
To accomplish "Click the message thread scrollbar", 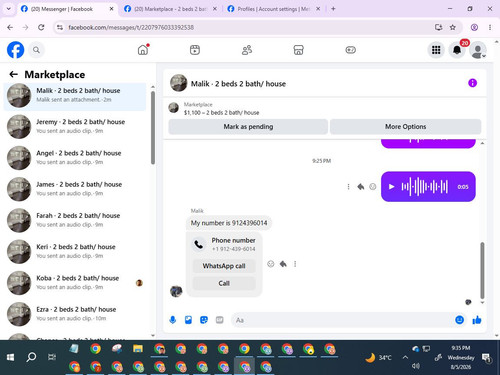I will click(482, 270).
